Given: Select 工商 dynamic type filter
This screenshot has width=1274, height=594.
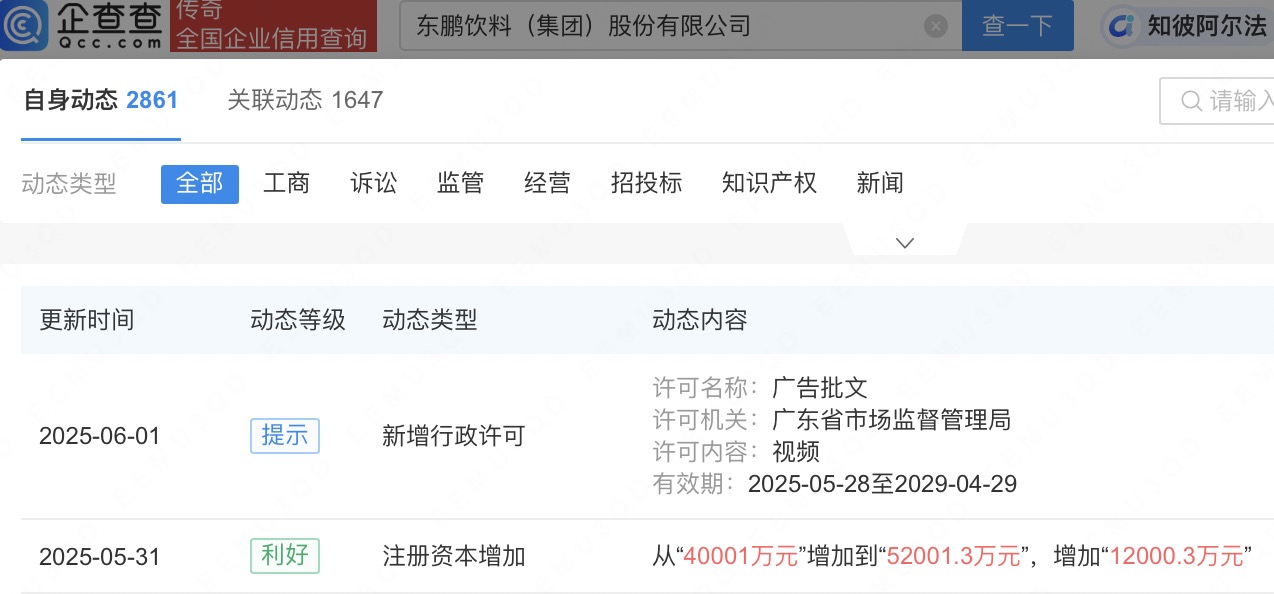Looking at the screenshot, I should 287,183.
